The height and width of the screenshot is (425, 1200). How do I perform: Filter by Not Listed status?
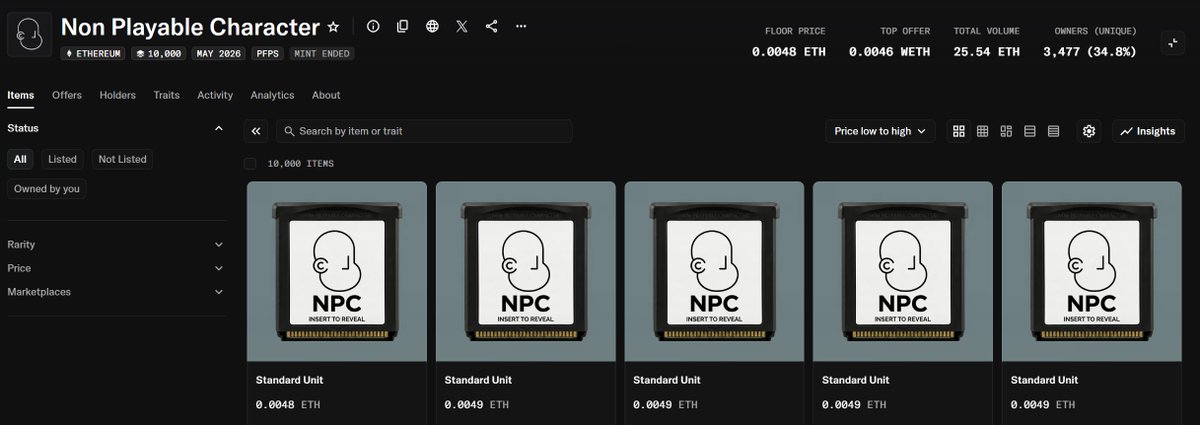coord(122,159)
